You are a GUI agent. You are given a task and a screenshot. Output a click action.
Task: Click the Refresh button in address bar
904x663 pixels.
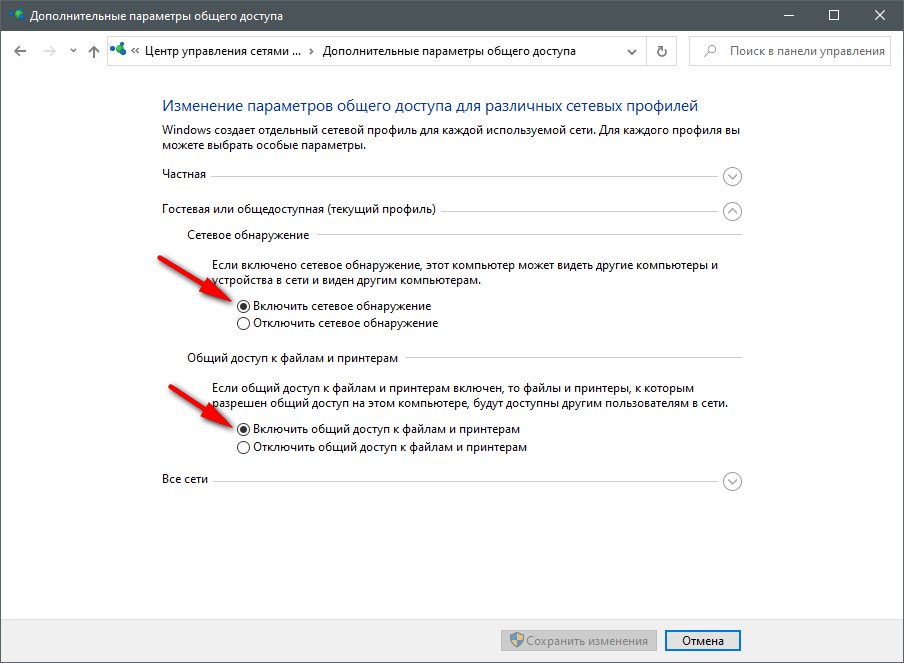click(661, 51)
